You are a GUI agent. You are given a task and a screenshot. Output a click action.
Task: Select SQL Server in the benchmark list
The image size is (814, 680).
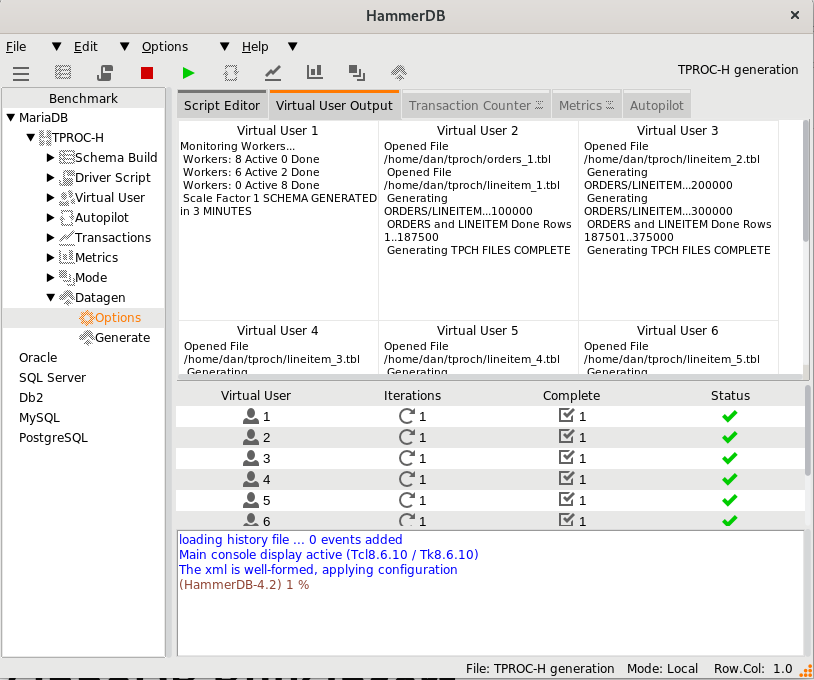pos(52,377)
